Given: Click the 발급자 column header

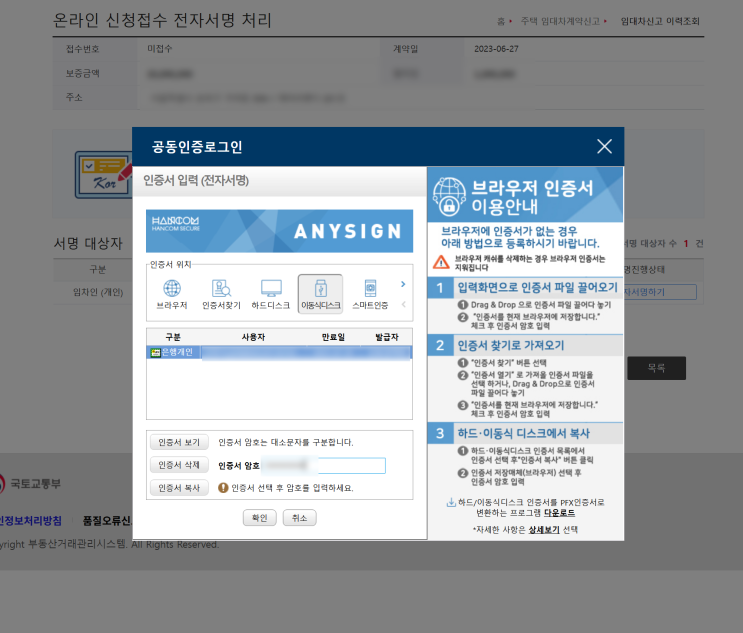Looking at the screenshot, I should click(387, 337).
